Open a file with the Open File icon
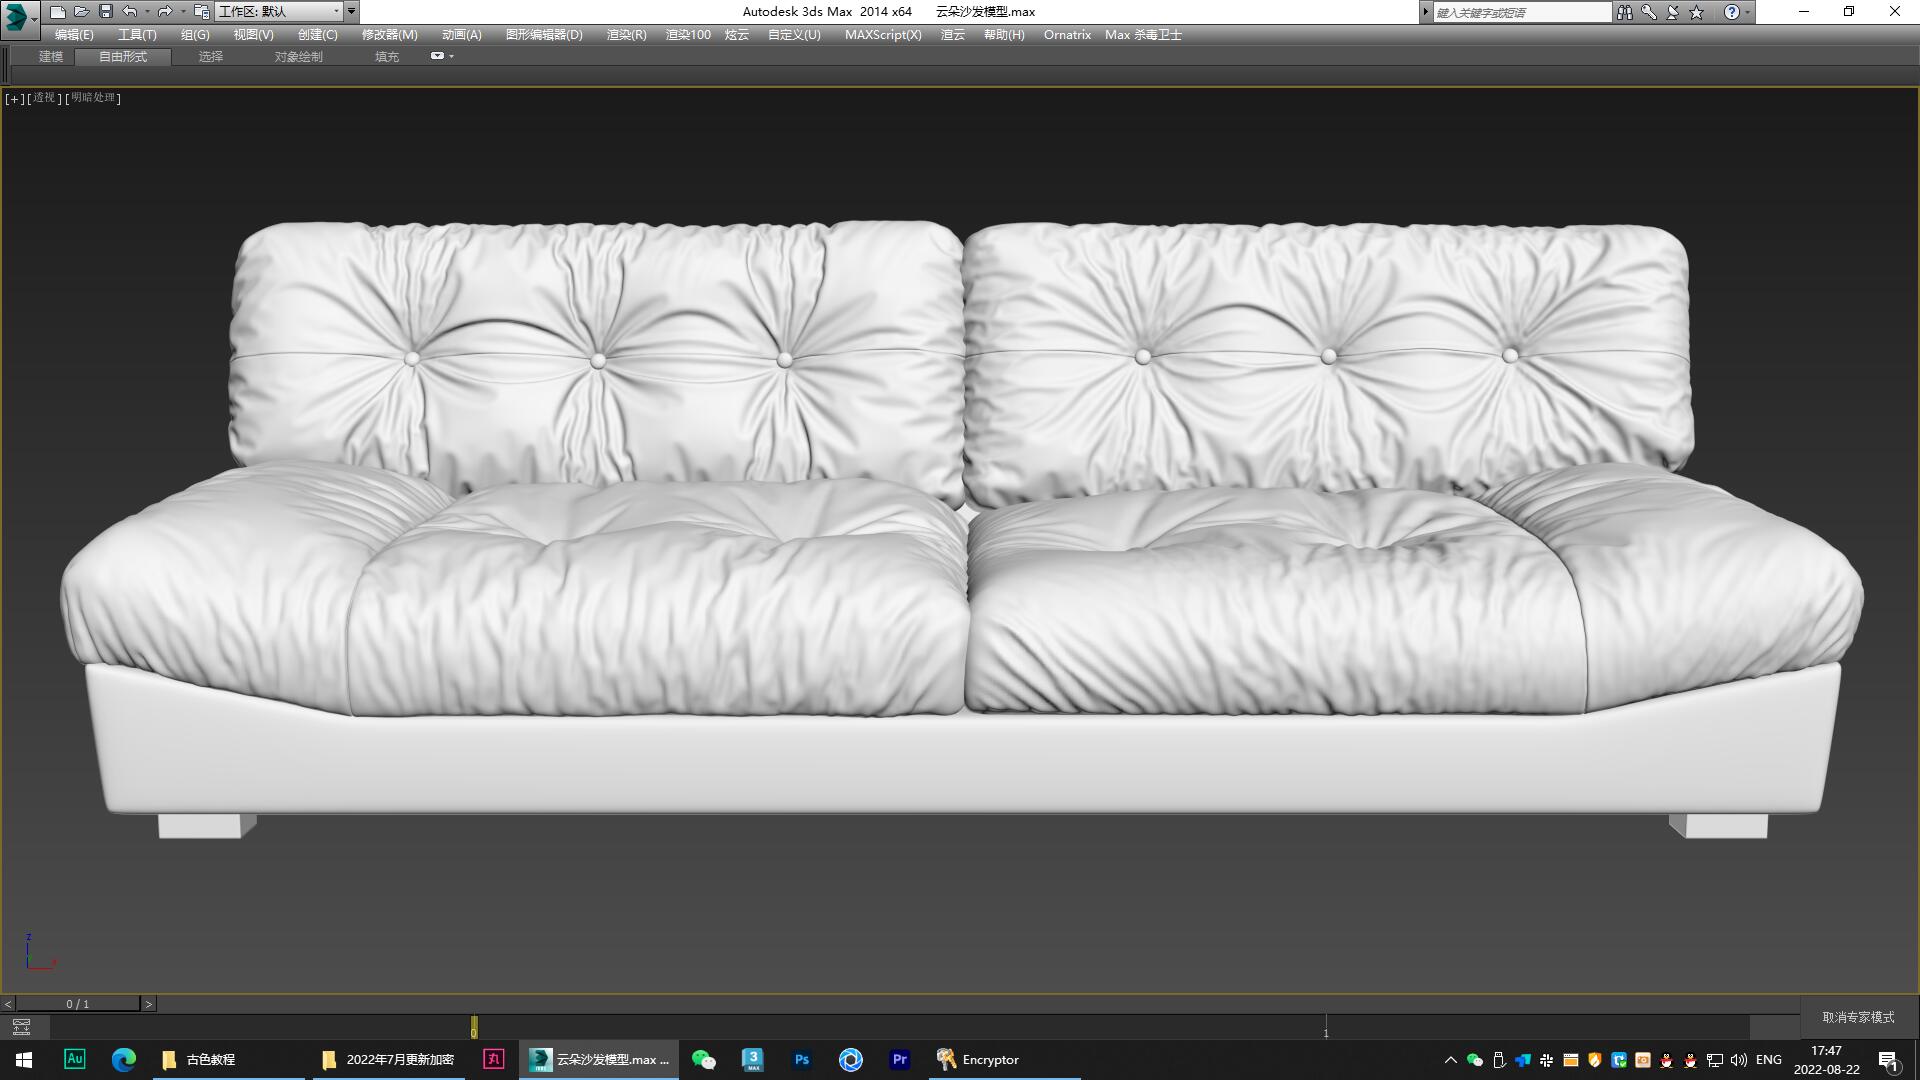Image resolution: width=1920 pixels, height=1080 pixels. coord(81,11)
